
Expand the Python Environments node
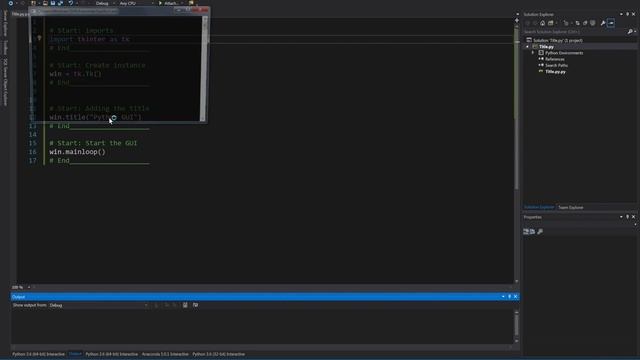click(x=533, y=53)
